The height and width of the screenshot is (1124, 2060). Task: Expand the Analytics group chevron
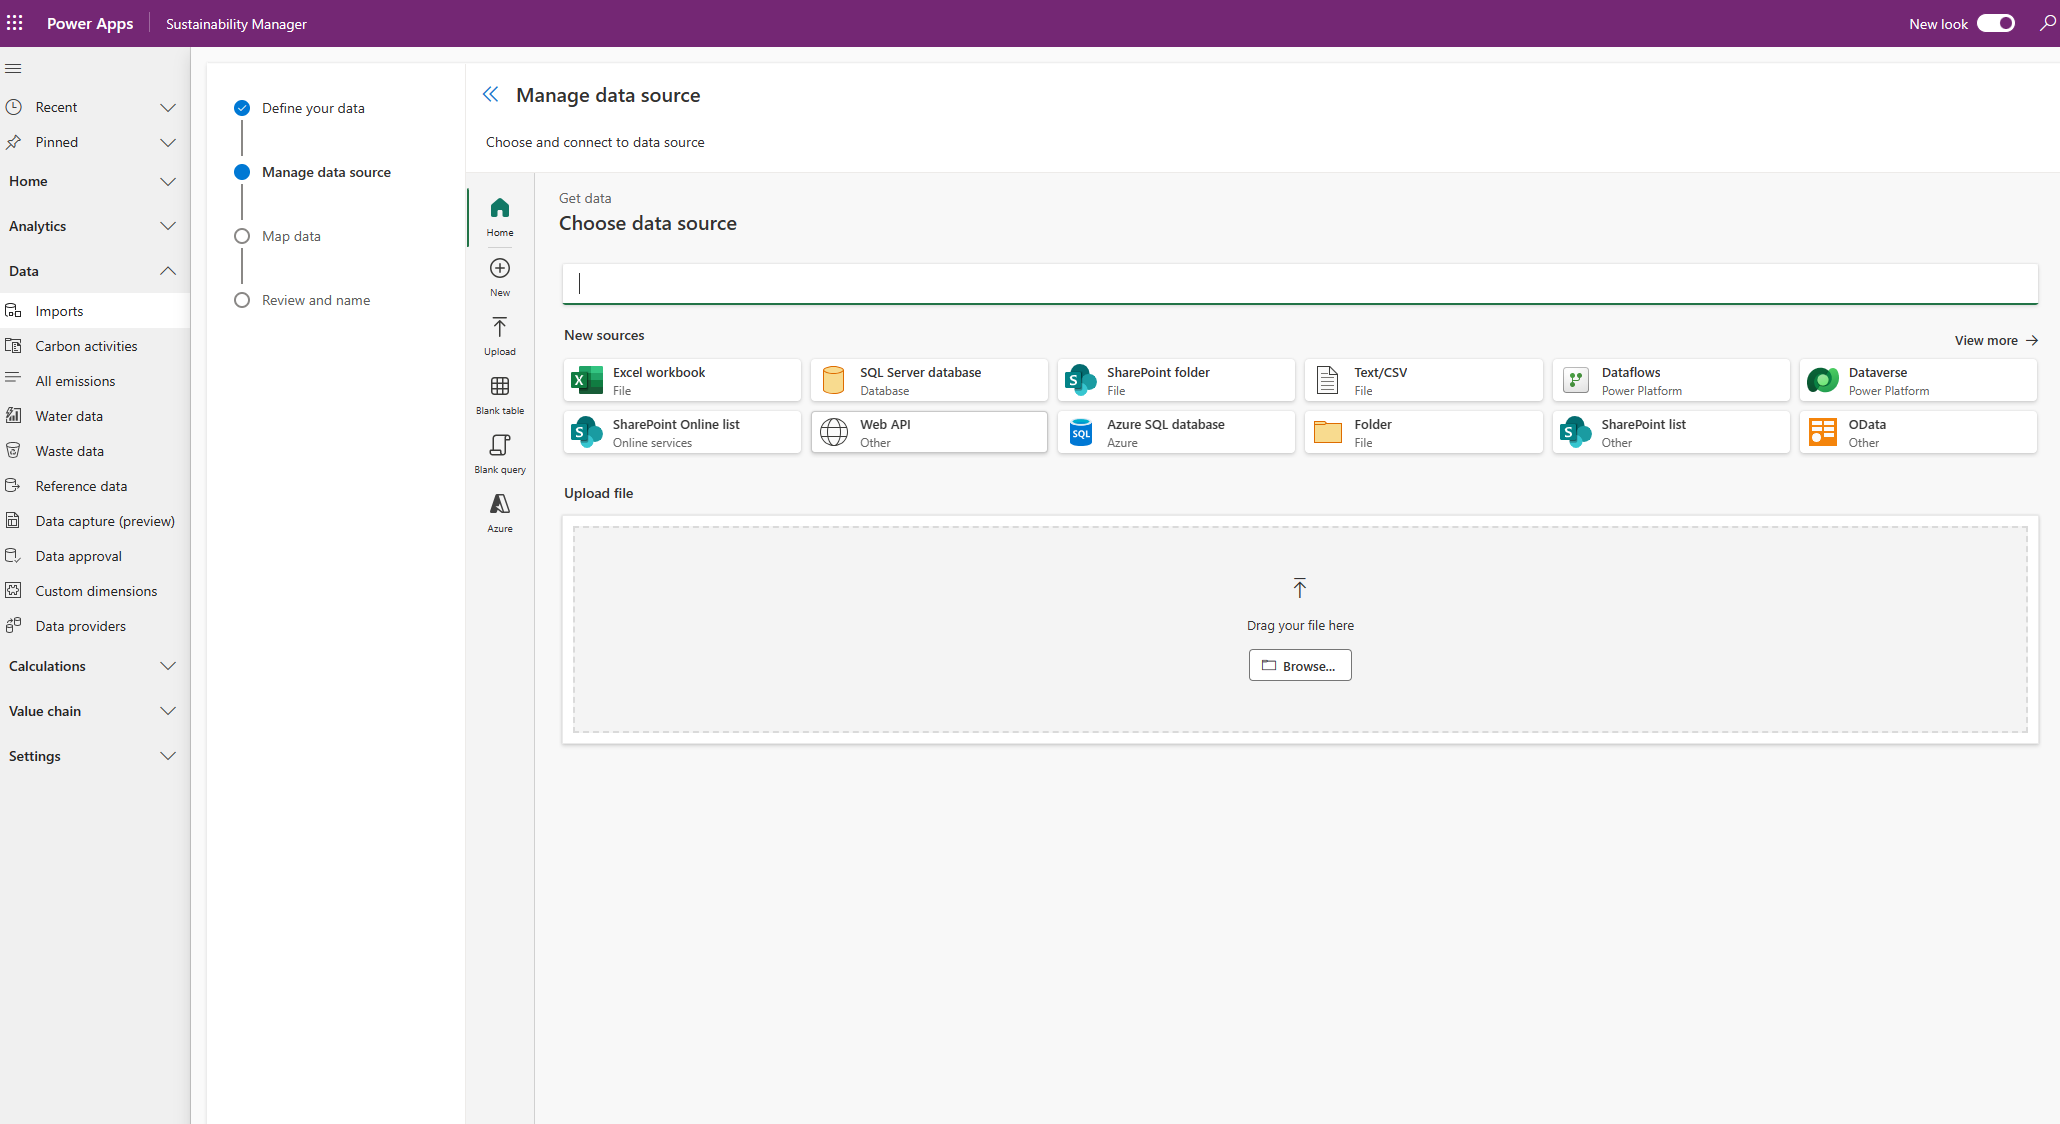pos(168,226)
